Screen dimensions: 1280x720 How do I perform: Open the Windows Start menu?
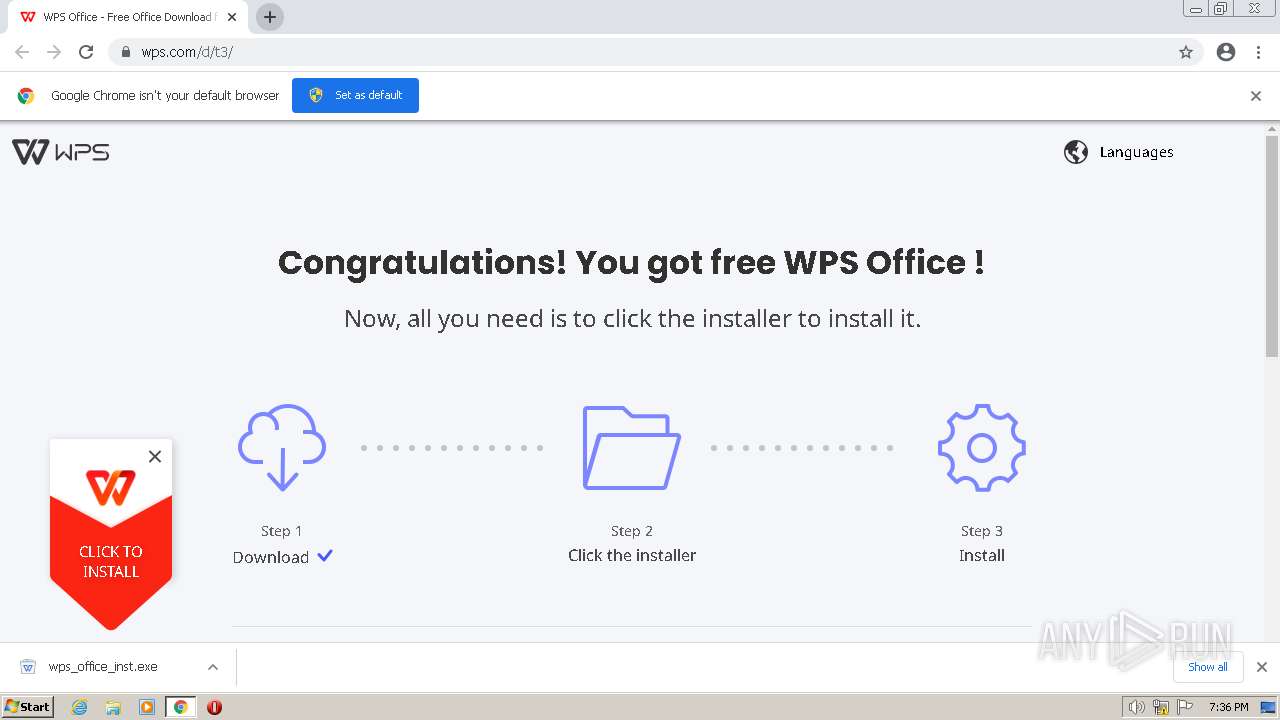pos(27,707)
